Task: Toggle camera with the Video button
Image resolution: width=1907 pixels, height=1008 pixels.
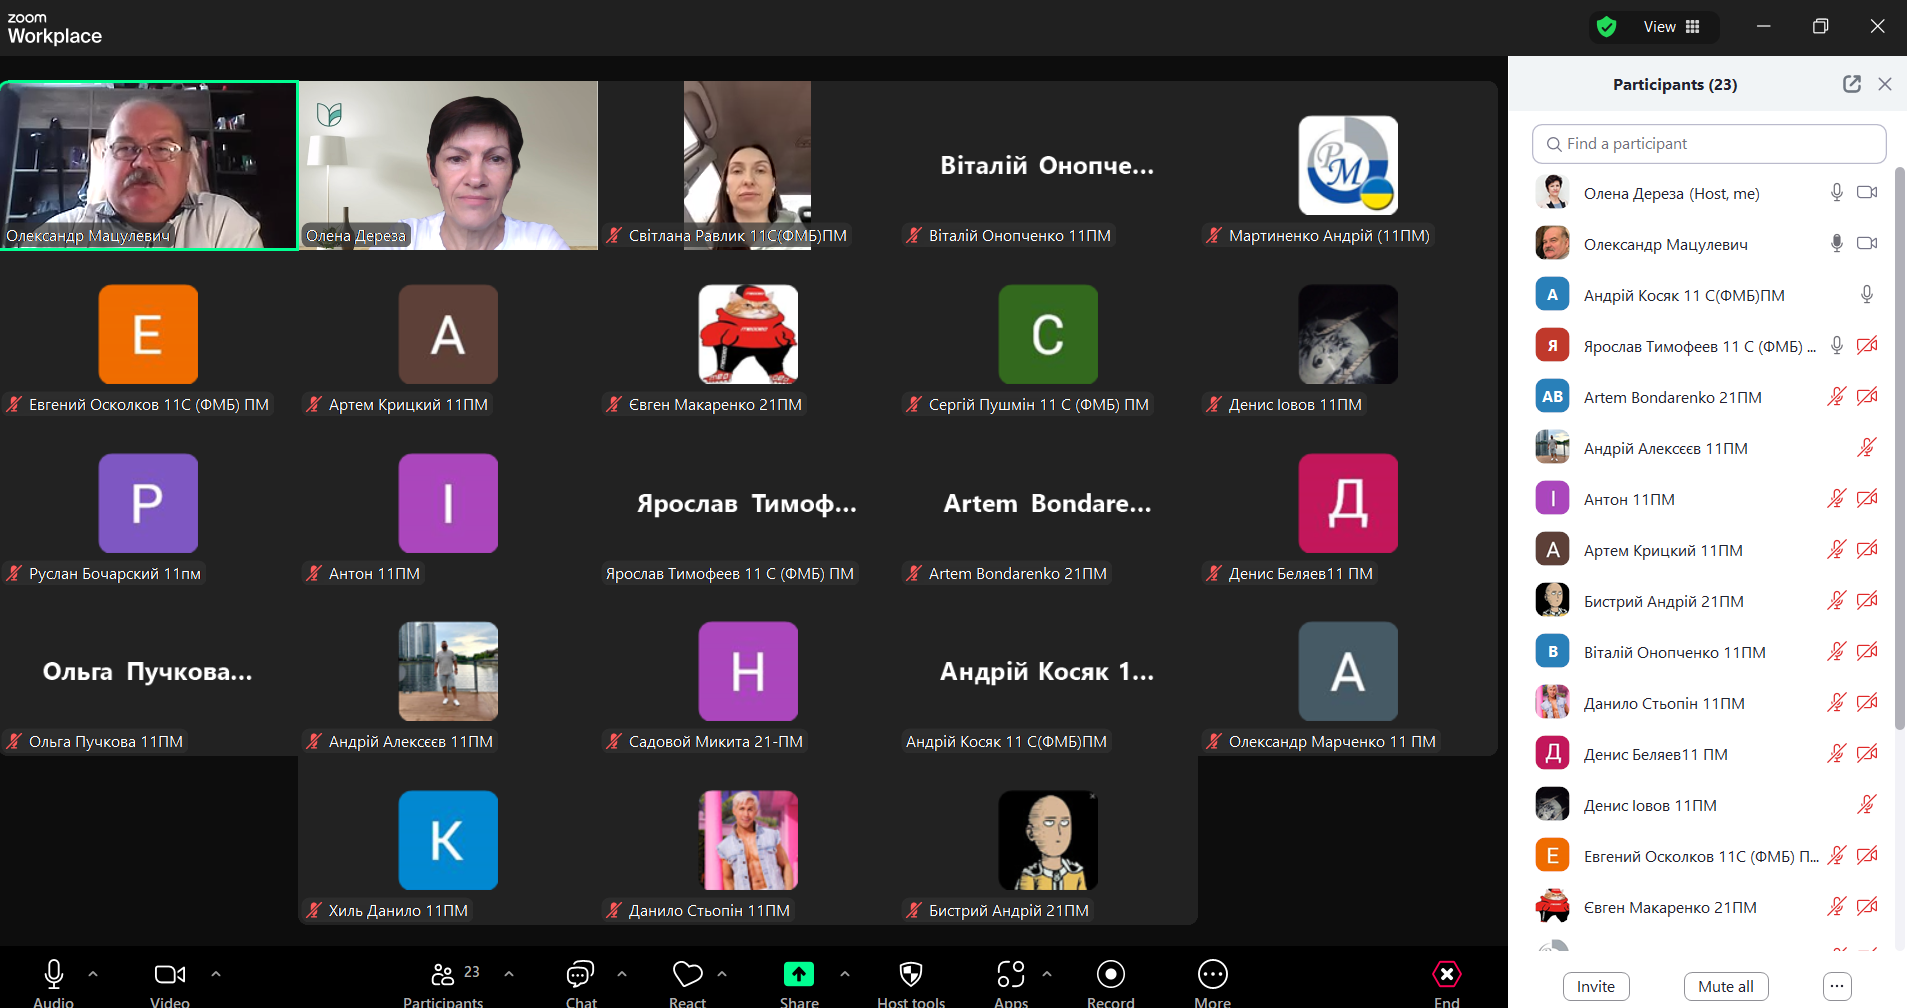Action: click(x=169, y=975)
